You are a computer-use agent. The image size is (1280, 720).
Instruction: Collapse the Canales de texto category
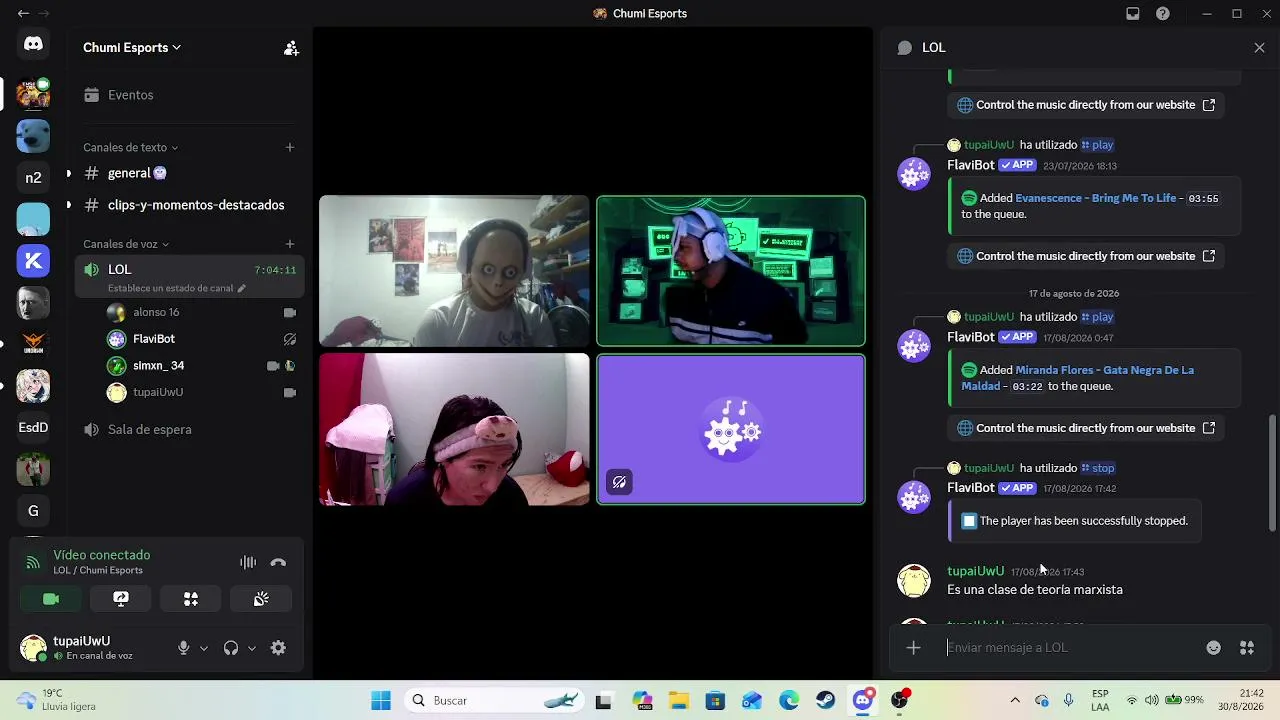click(130, 147)
